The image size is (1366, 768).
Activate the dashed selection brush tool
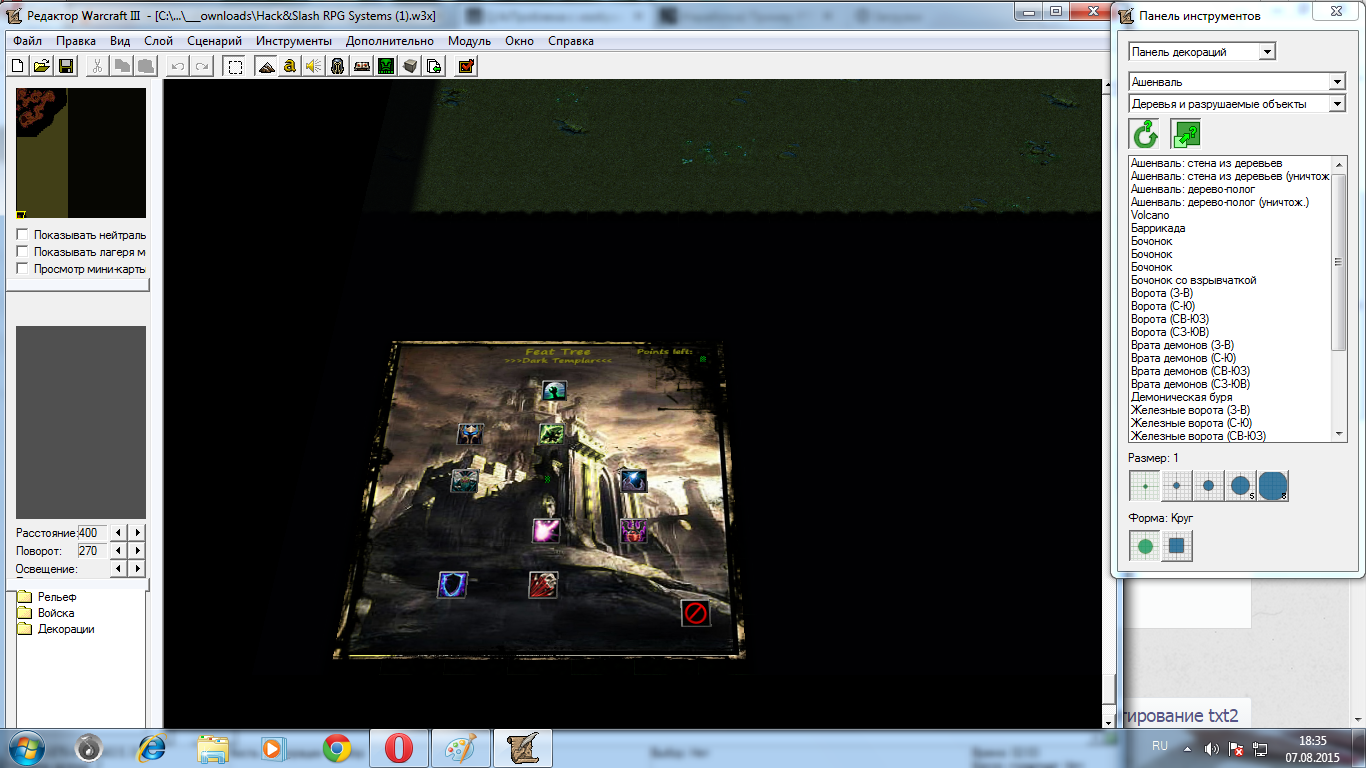point(234,66)
